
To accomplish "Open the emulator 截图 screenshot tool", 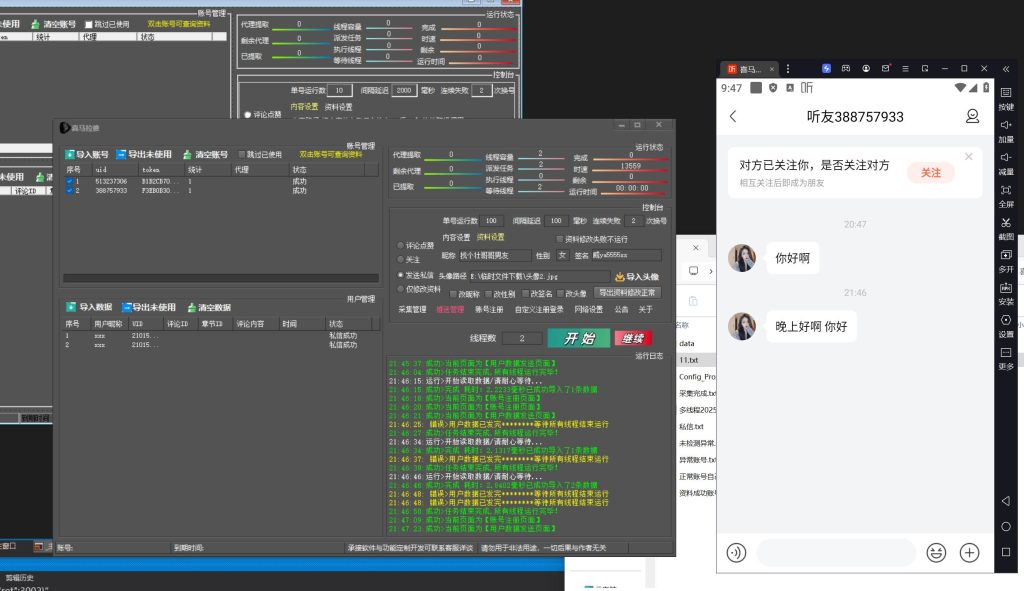I will point(1006,228).
